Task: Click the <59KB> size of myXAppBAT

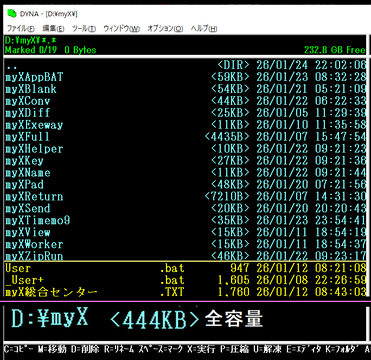Action: click(x=230, y=77)
